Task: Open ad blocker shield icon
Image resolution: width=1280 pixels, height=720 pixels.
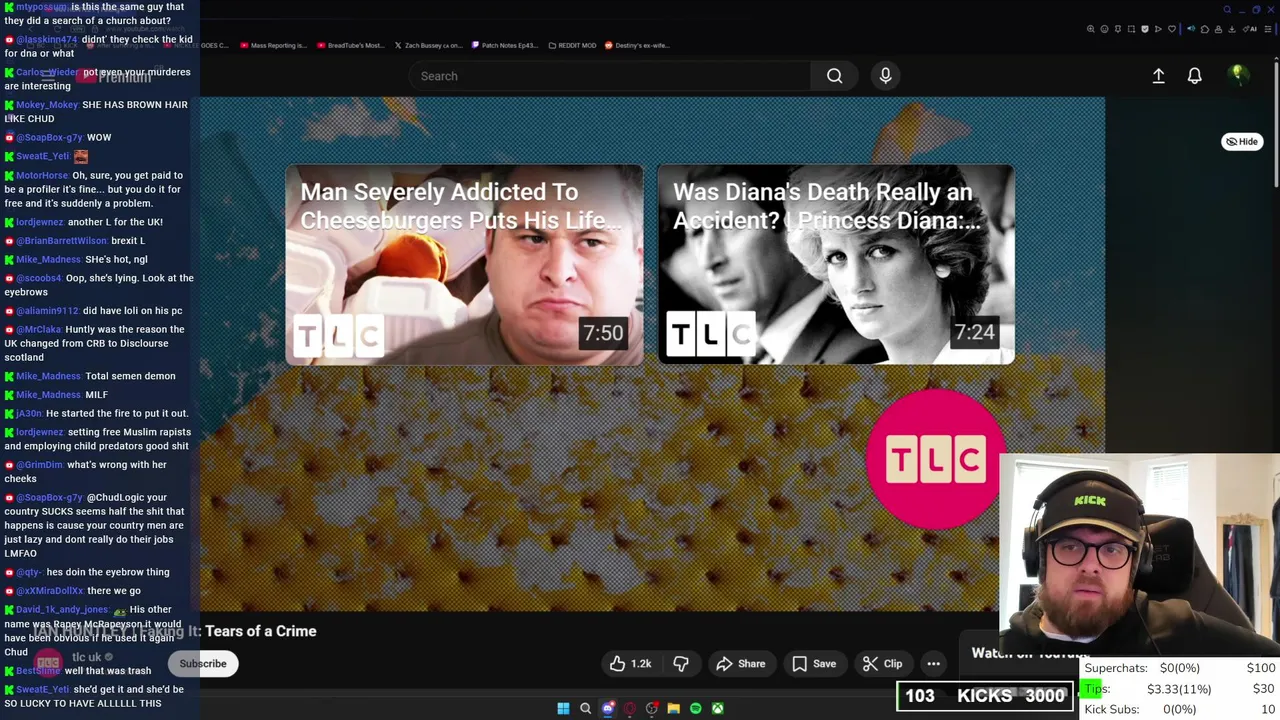Action: point(1145,29)
